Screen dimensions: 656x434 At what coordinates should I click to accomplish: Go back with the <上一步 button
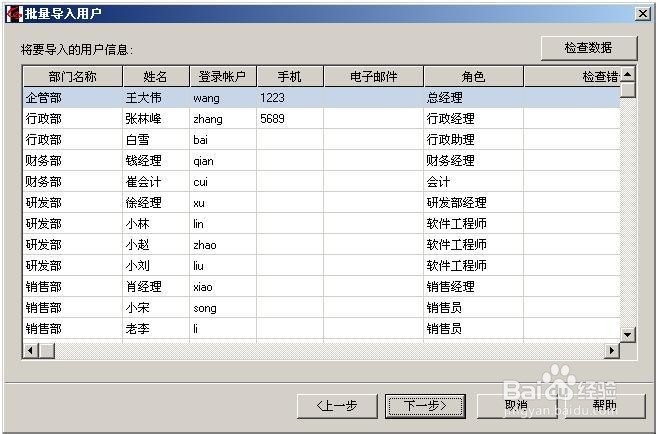point(337,406)
